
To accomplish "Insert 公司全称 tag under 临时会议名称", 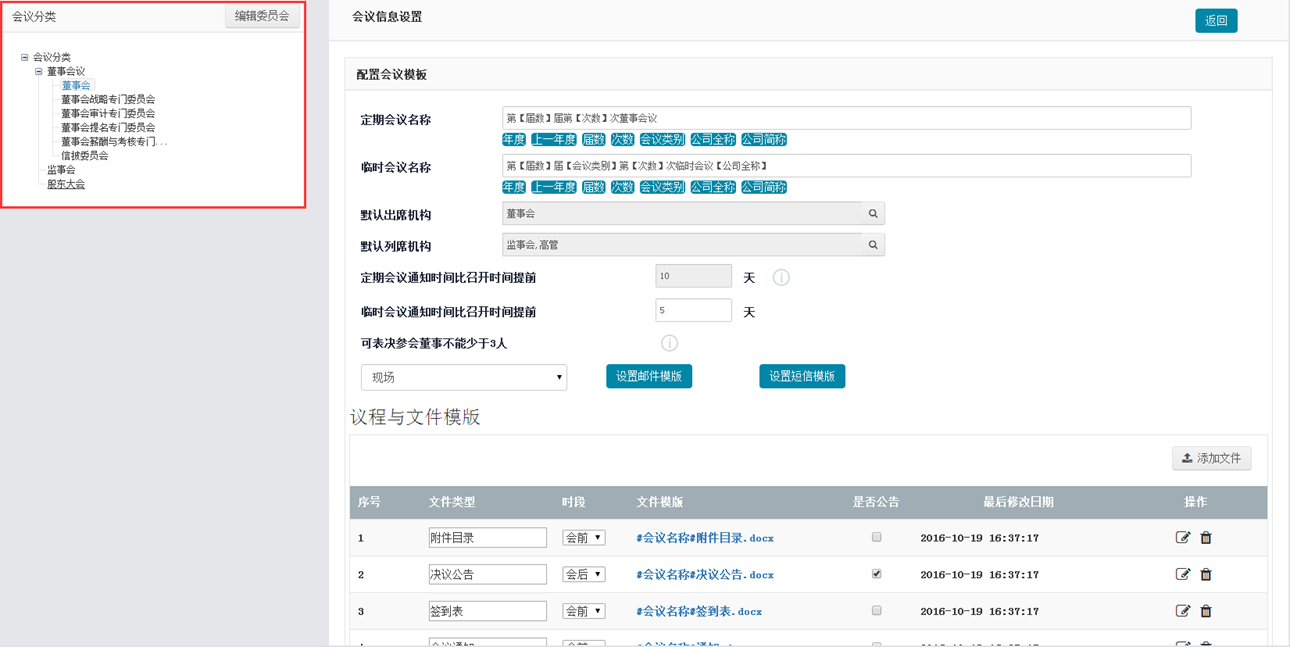I will (x=713, y=187).
